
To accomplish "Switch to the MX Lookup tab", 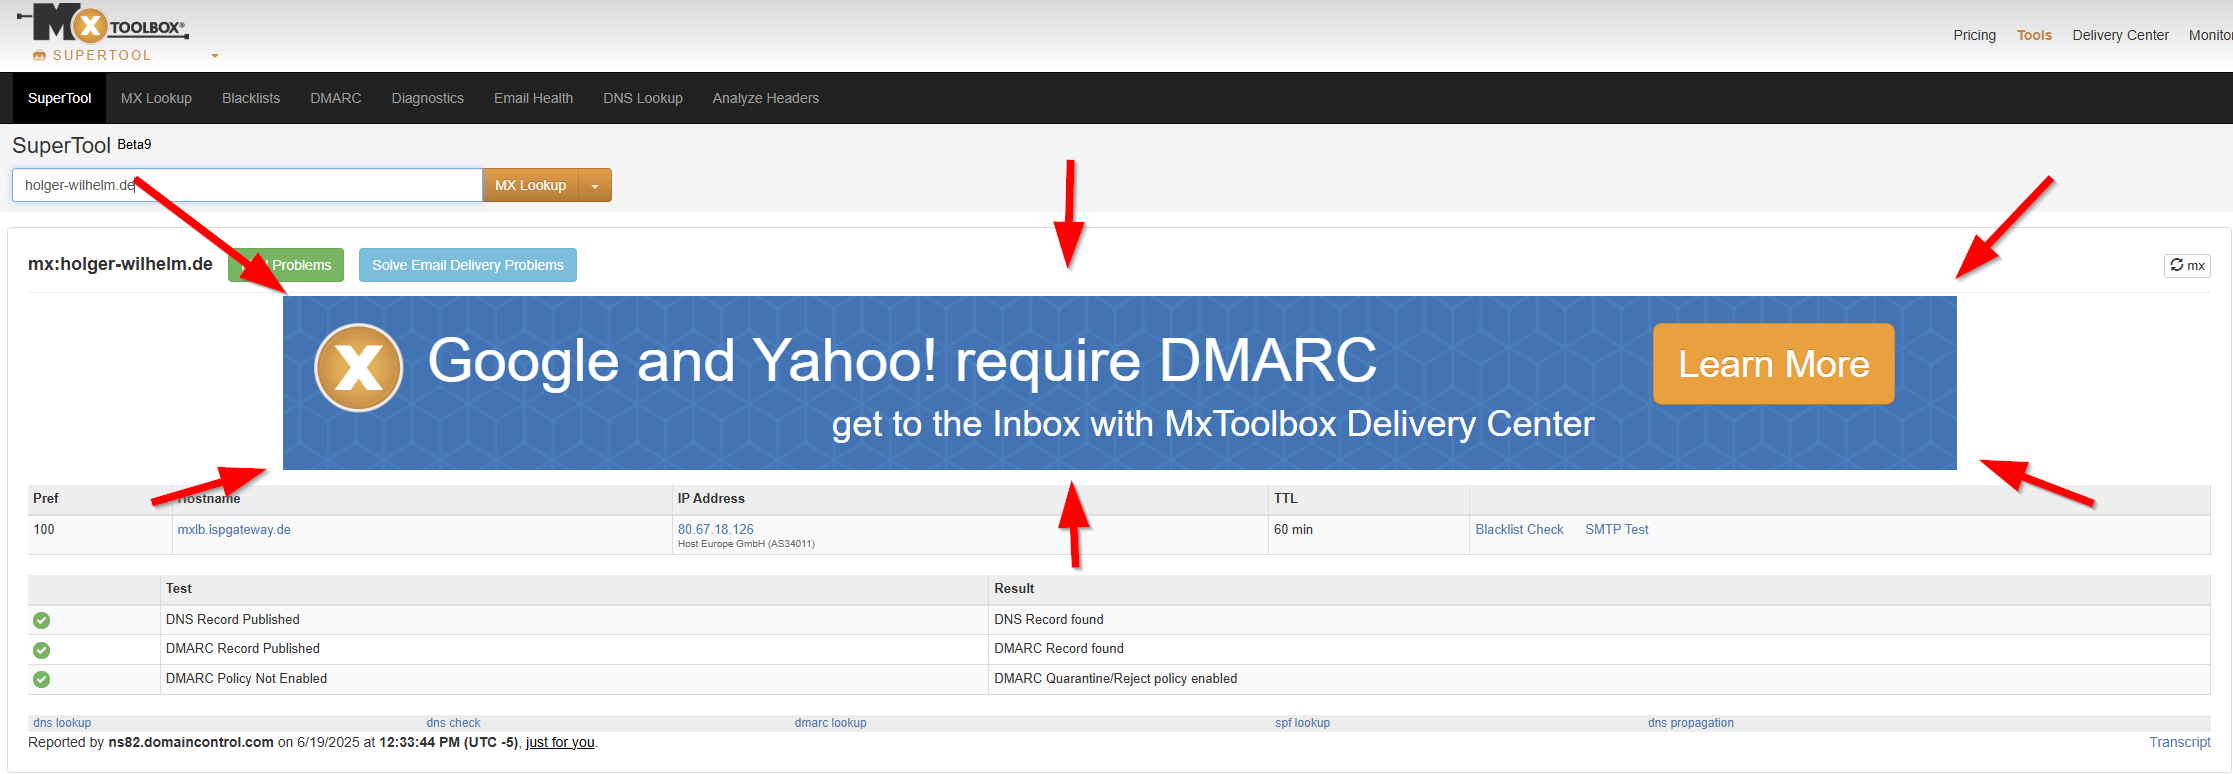I will click(x=156, y=98).
